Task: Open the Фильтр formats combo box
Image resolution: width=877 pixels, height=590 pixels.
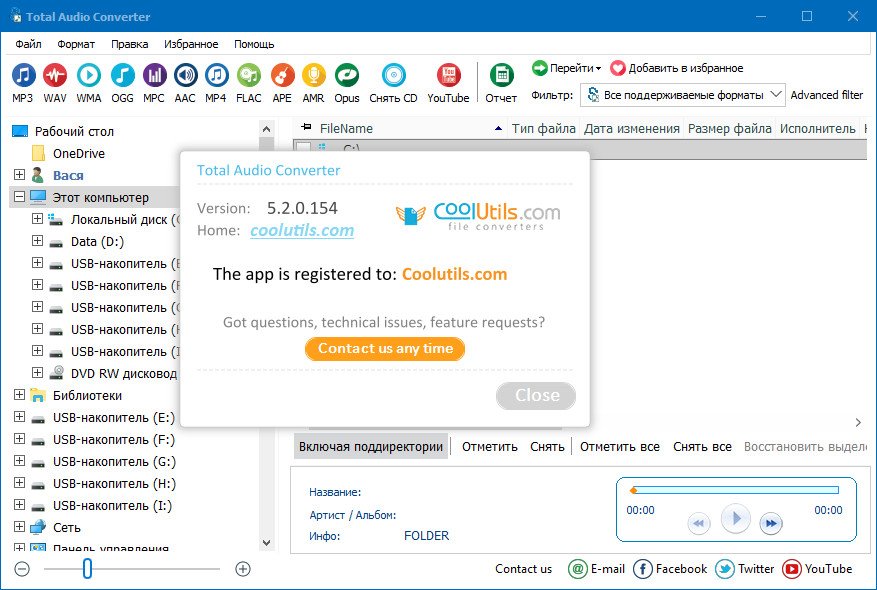Action: (x=682, y=95)
